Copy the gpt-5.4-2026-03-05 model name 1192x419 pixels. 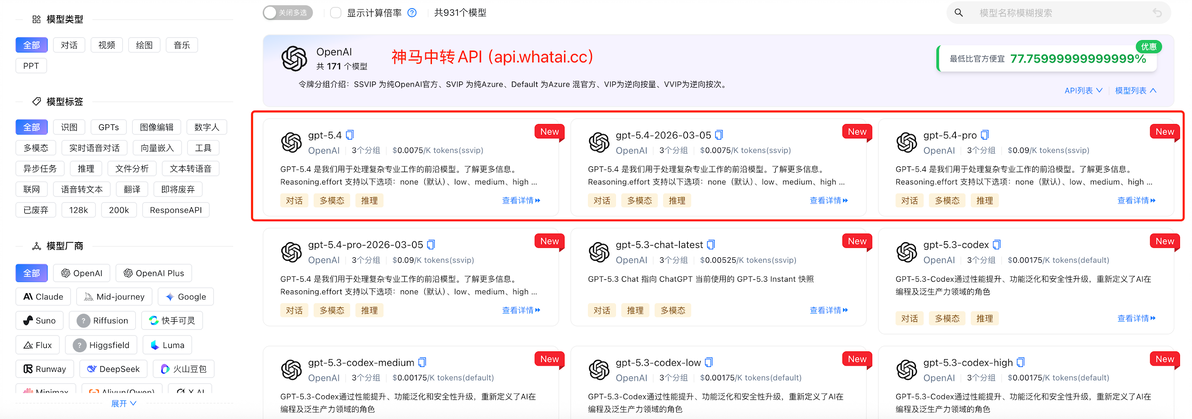coord(718,135)
